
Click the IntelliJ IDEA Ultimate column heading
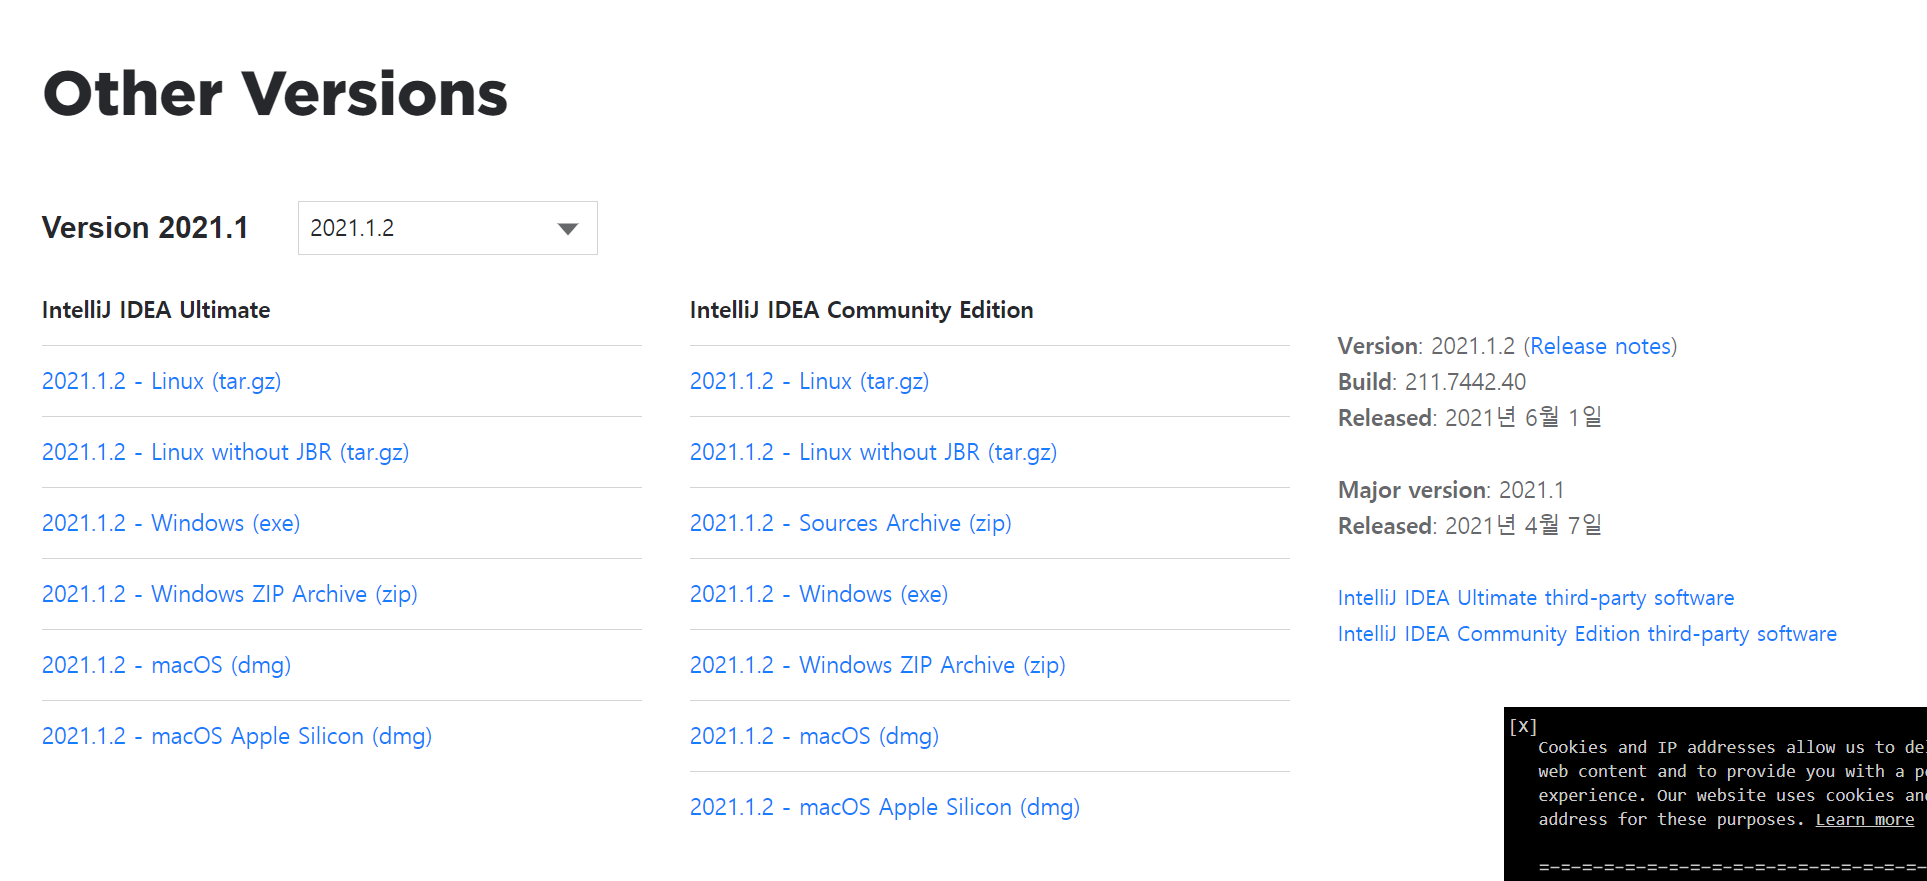click(156, 310)
